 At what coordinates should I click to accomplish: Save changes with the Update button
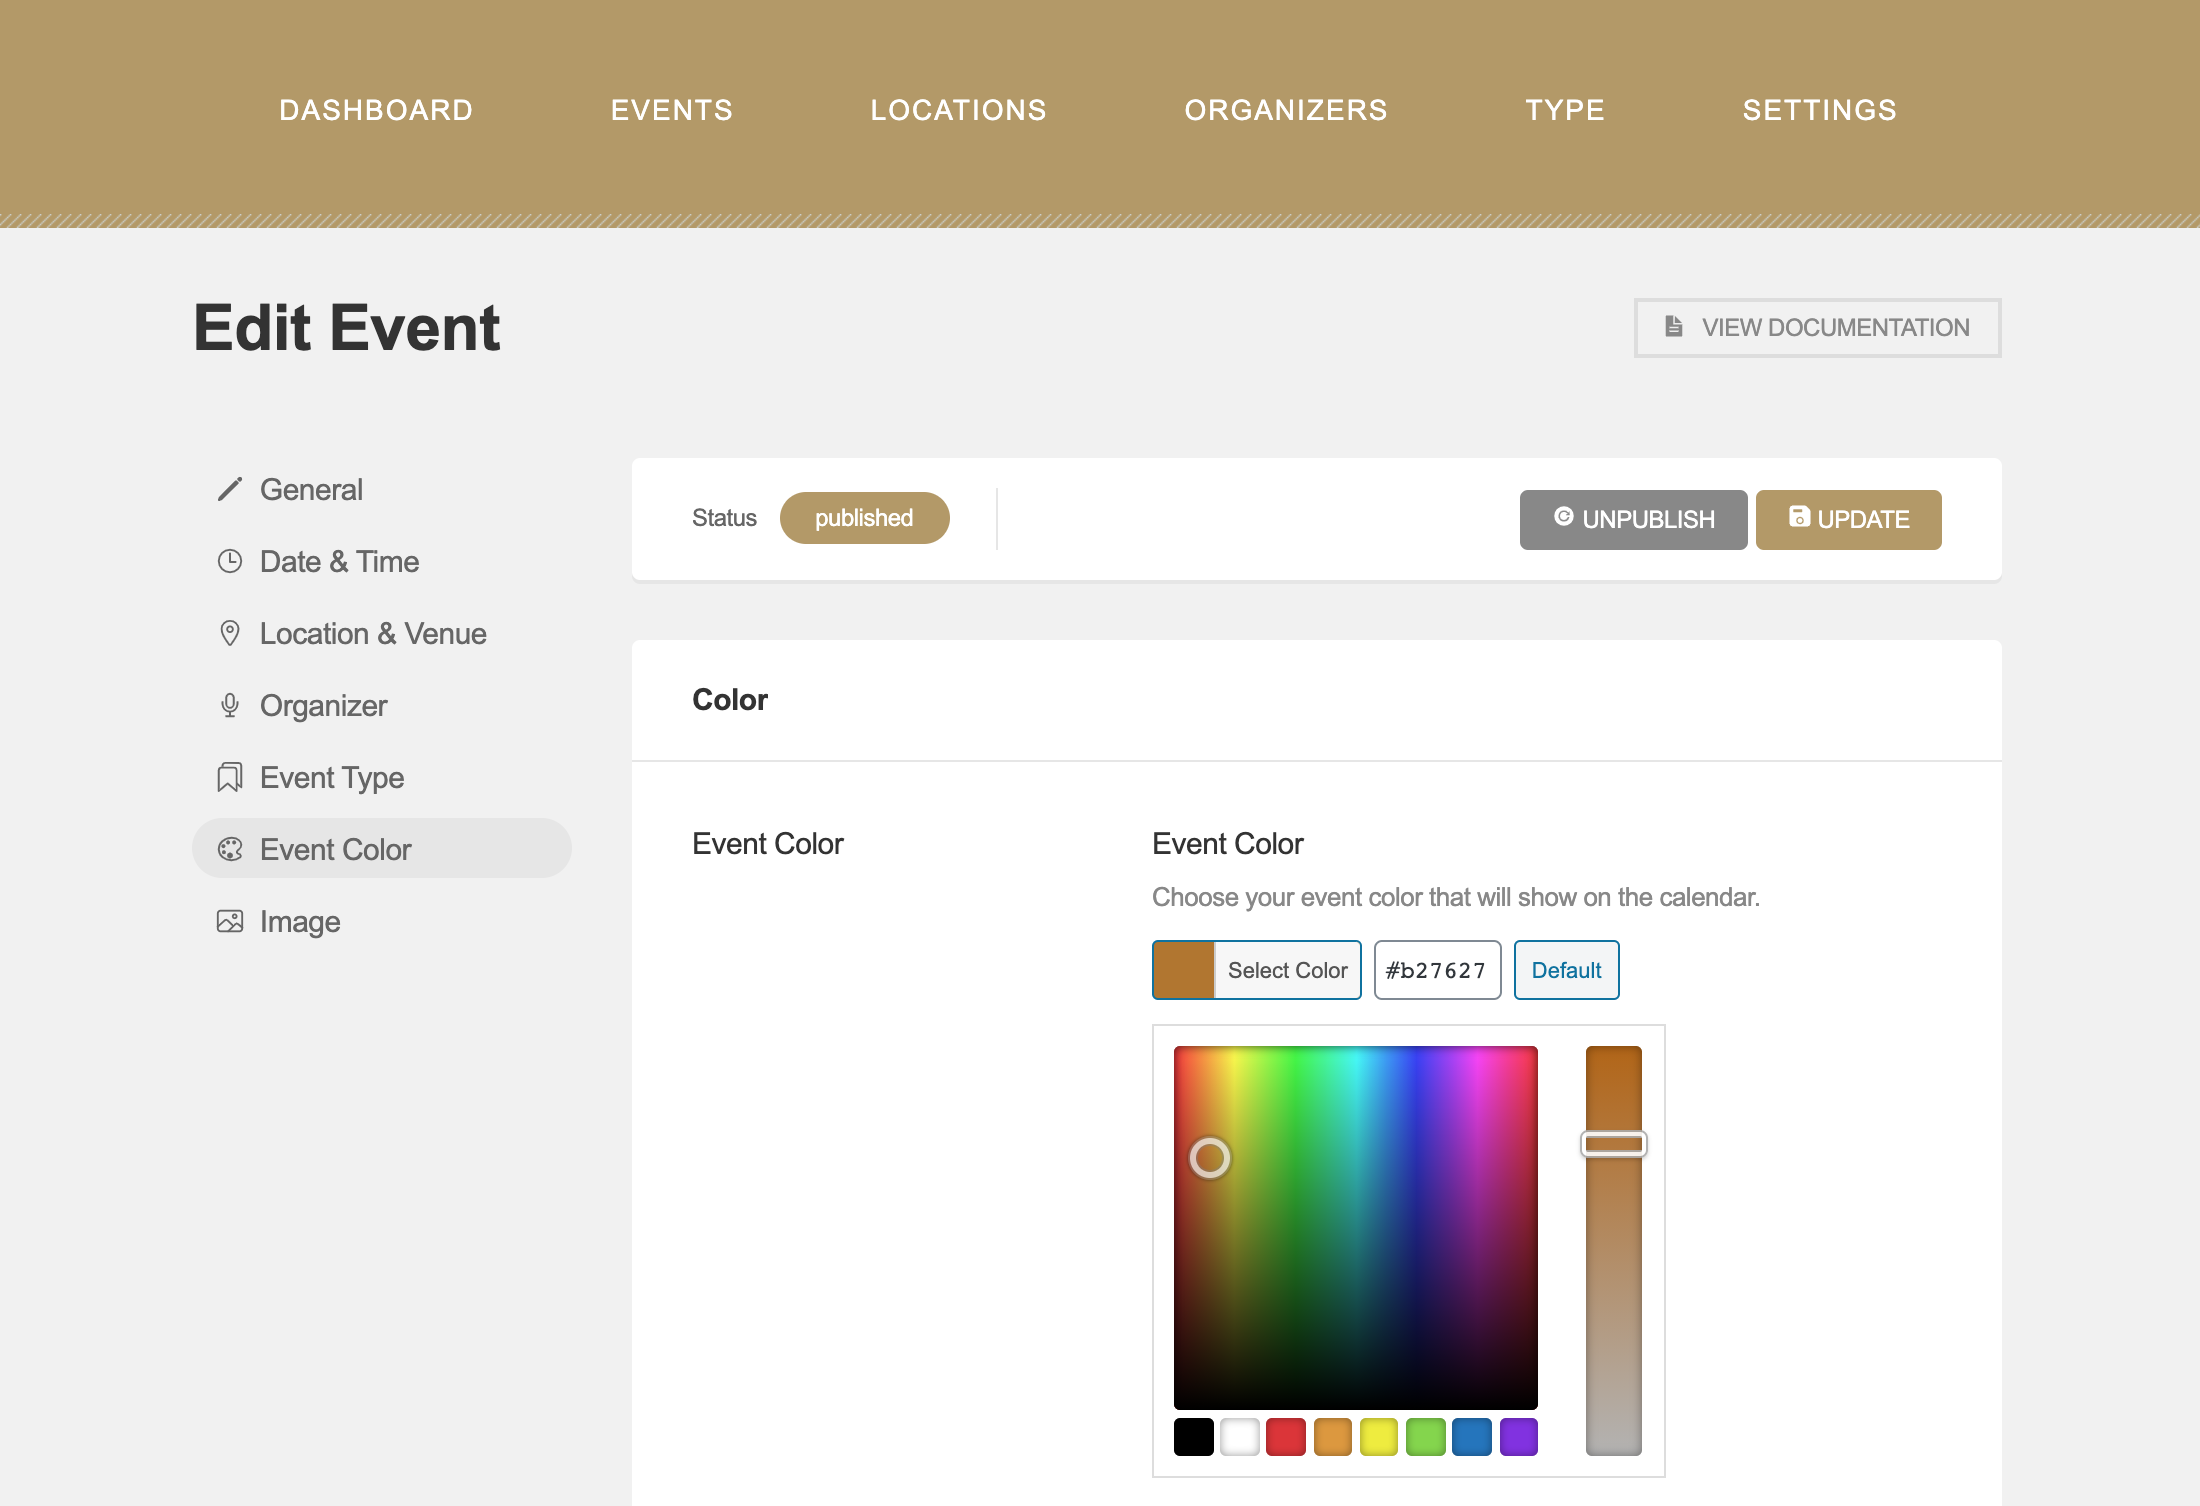[1848, 520]
